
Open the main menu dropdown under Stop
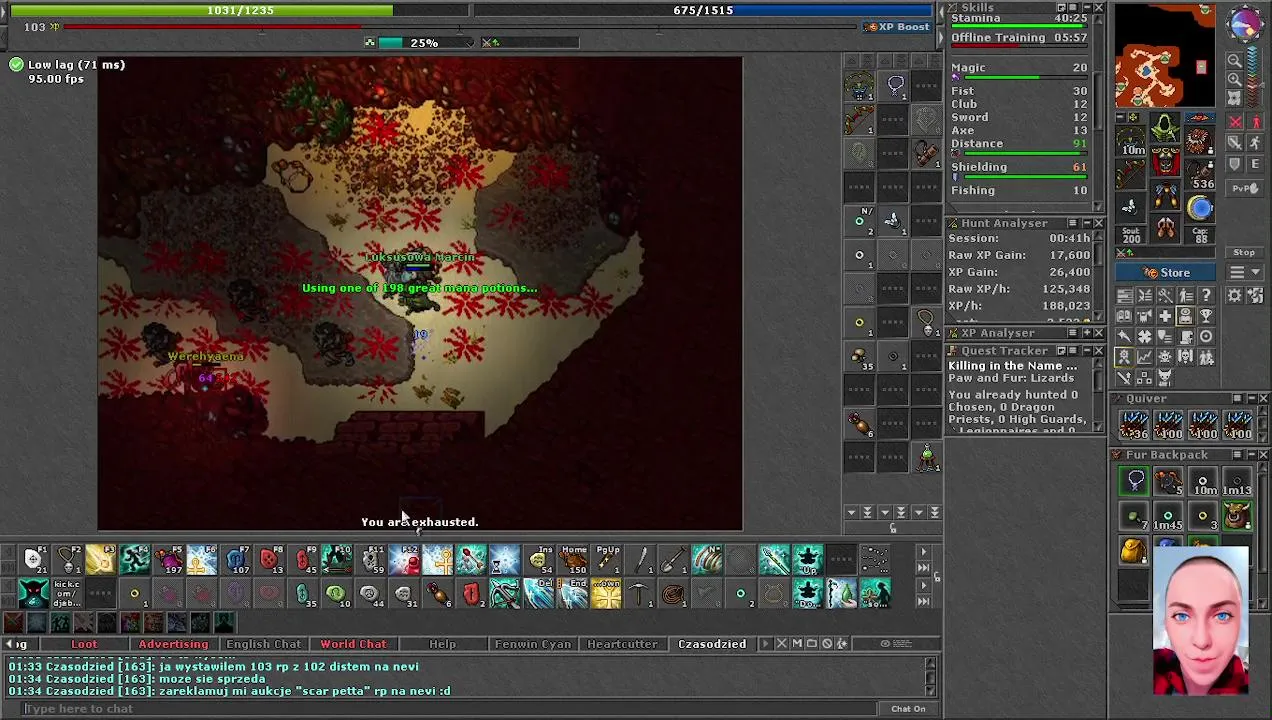tap(1244, 272)
